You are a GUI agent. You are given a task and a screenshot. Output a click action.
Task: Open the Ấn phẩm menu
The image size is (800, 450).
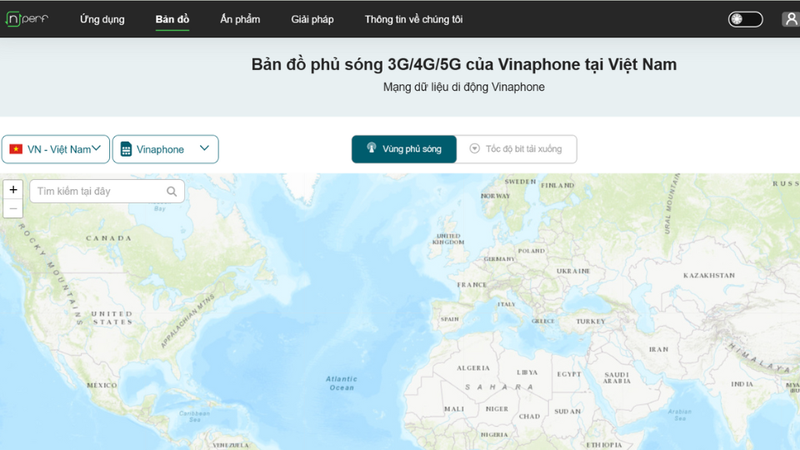pos(240,19)
